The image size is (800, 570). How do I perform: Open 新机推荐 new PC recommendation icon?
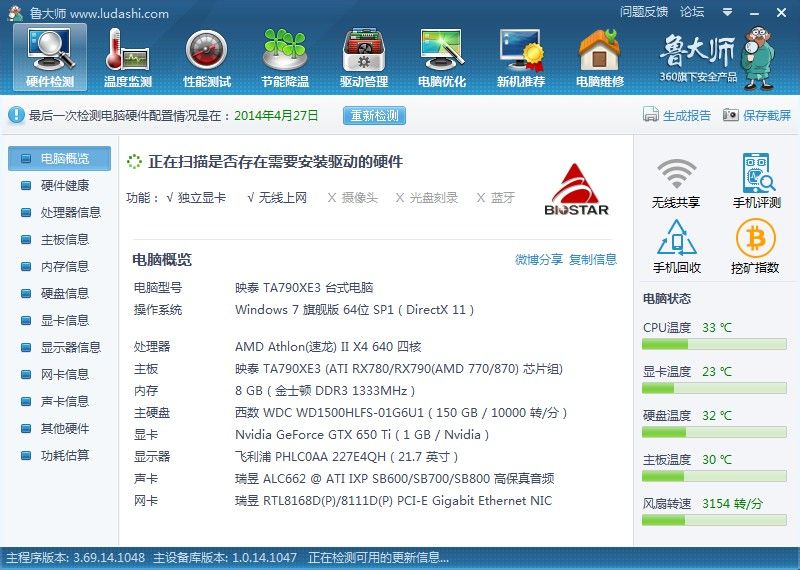tap(521, 58)
